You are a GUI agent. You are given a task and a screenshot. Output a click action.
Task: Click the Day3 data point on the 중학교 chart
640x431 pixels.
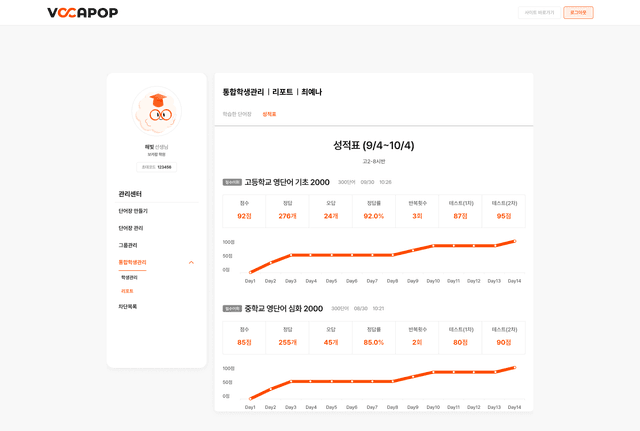[291, 382]
